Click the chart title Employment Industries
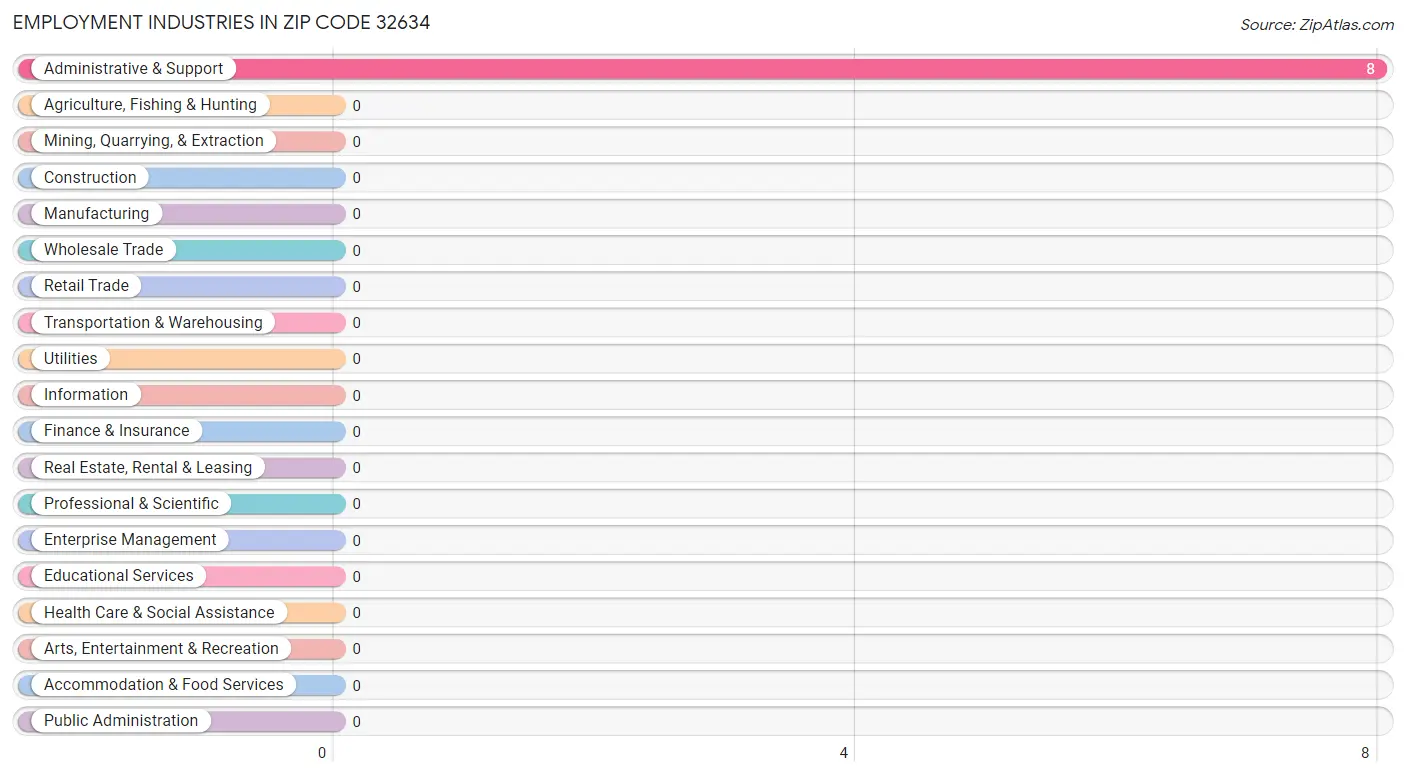 click(221, 22)
